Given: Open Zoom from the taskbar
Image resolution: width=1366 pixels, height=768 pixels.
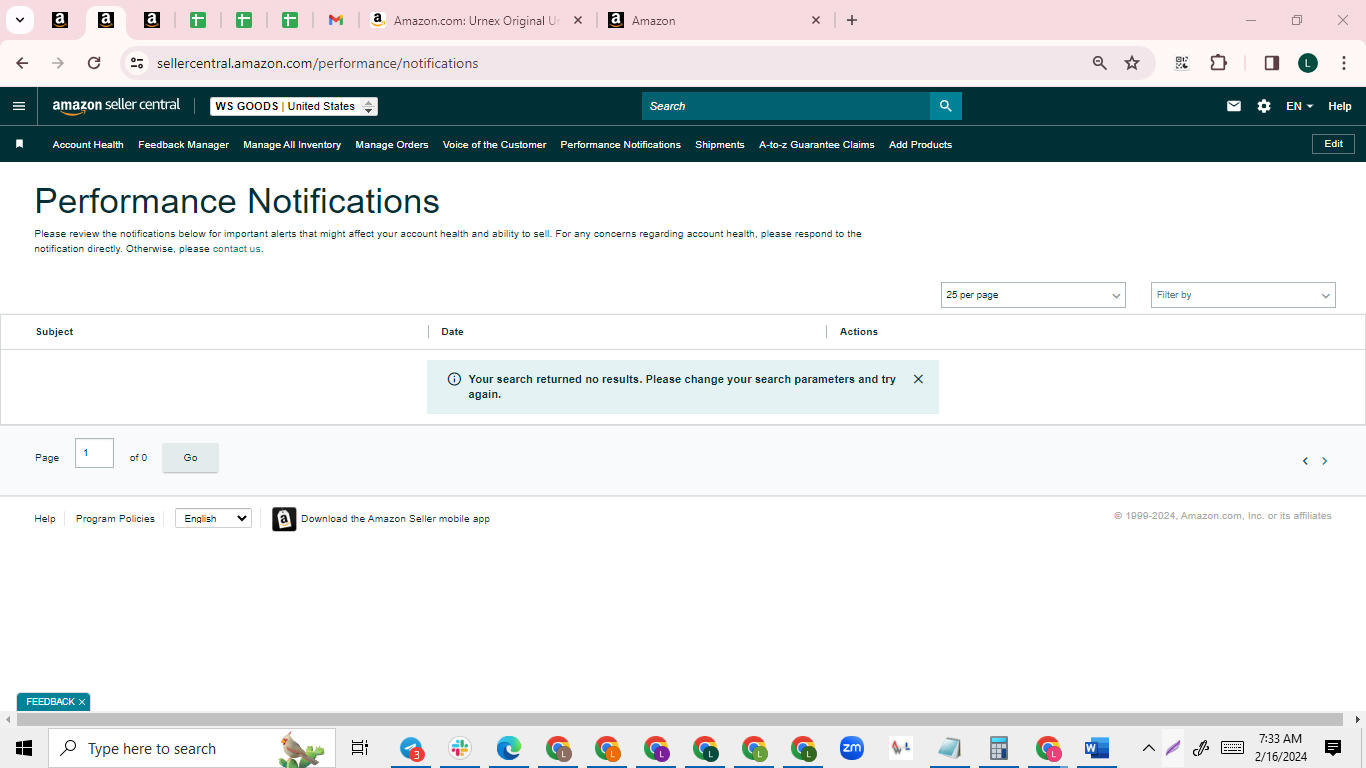Looking at the screenshot, I should (x=852, y=748).
